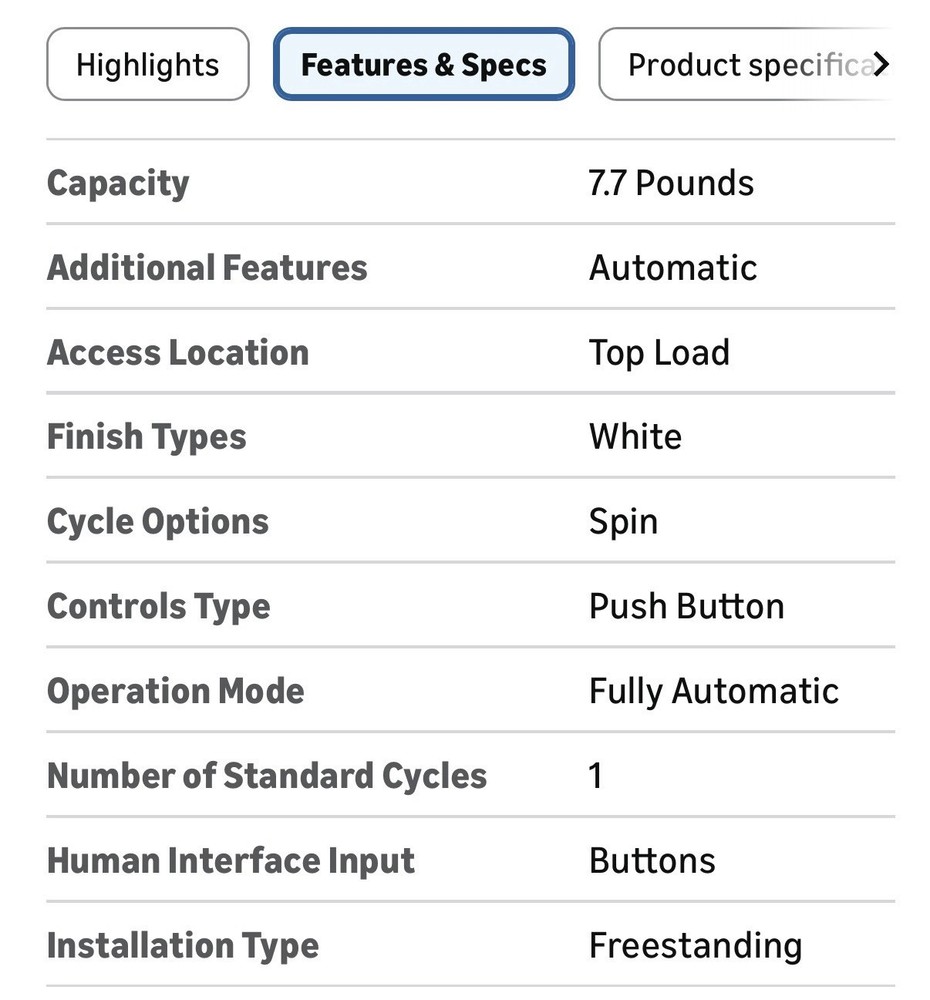
Task: Click the Number of Standard Cycles label
Action: (x=267, y=776)
